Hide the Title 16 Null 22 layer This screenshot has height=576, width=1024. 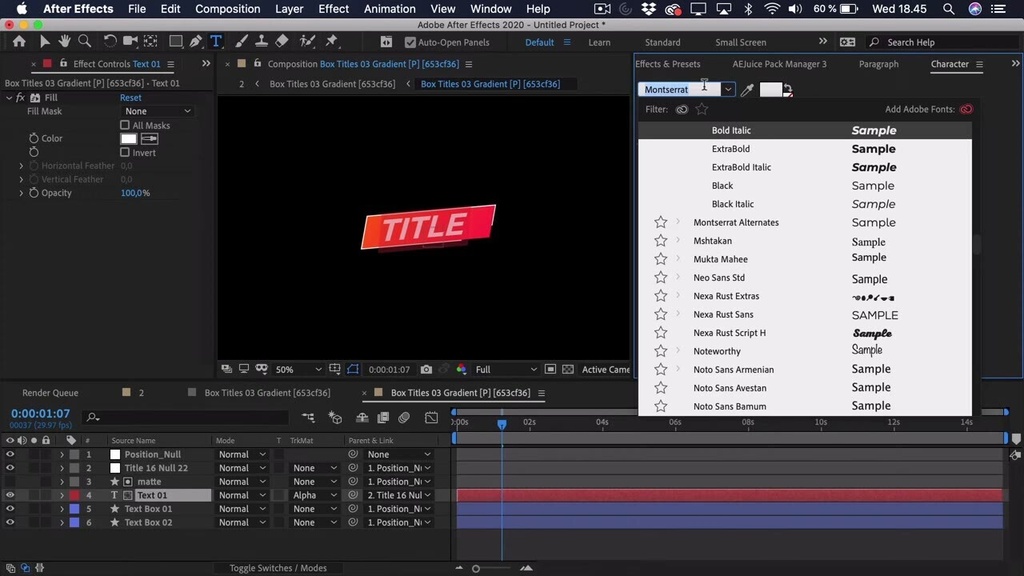click(10, 468)
